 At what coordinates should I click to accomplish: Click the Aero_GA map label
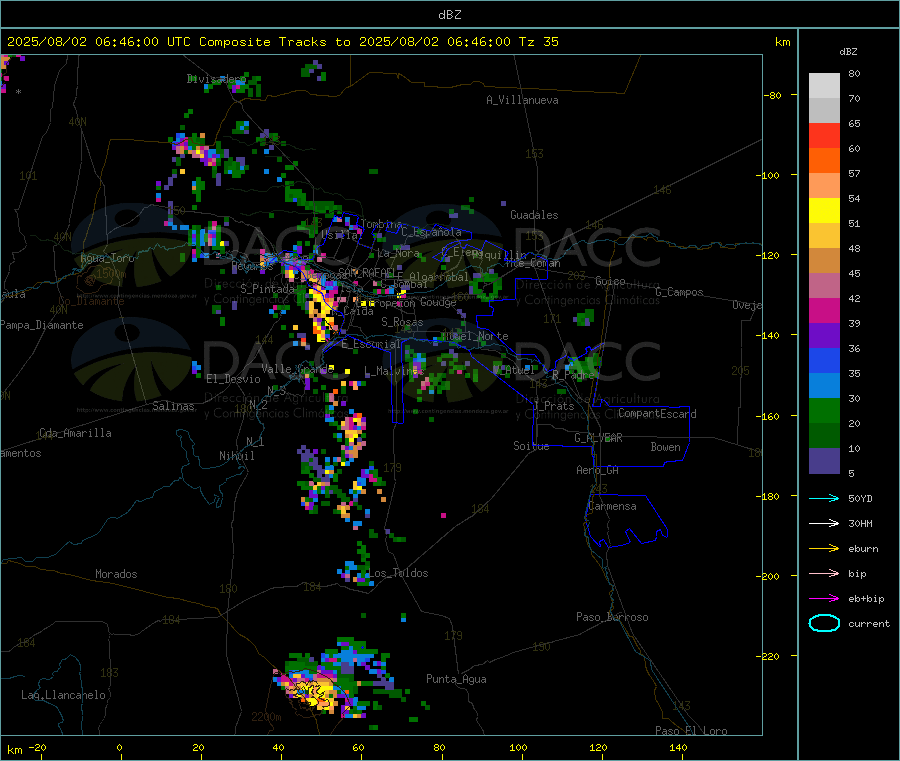(598, 471)
